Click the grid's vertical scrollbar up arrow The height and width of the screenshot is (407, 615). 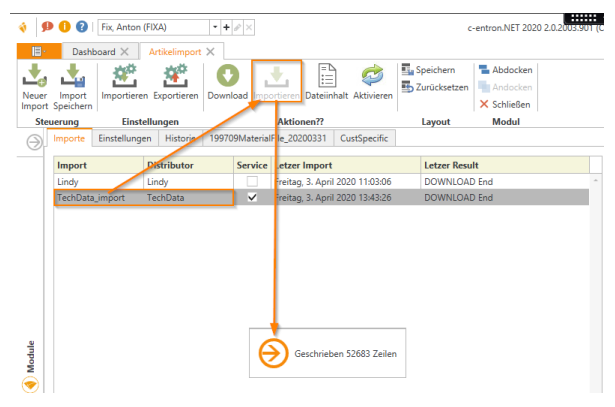597,182
